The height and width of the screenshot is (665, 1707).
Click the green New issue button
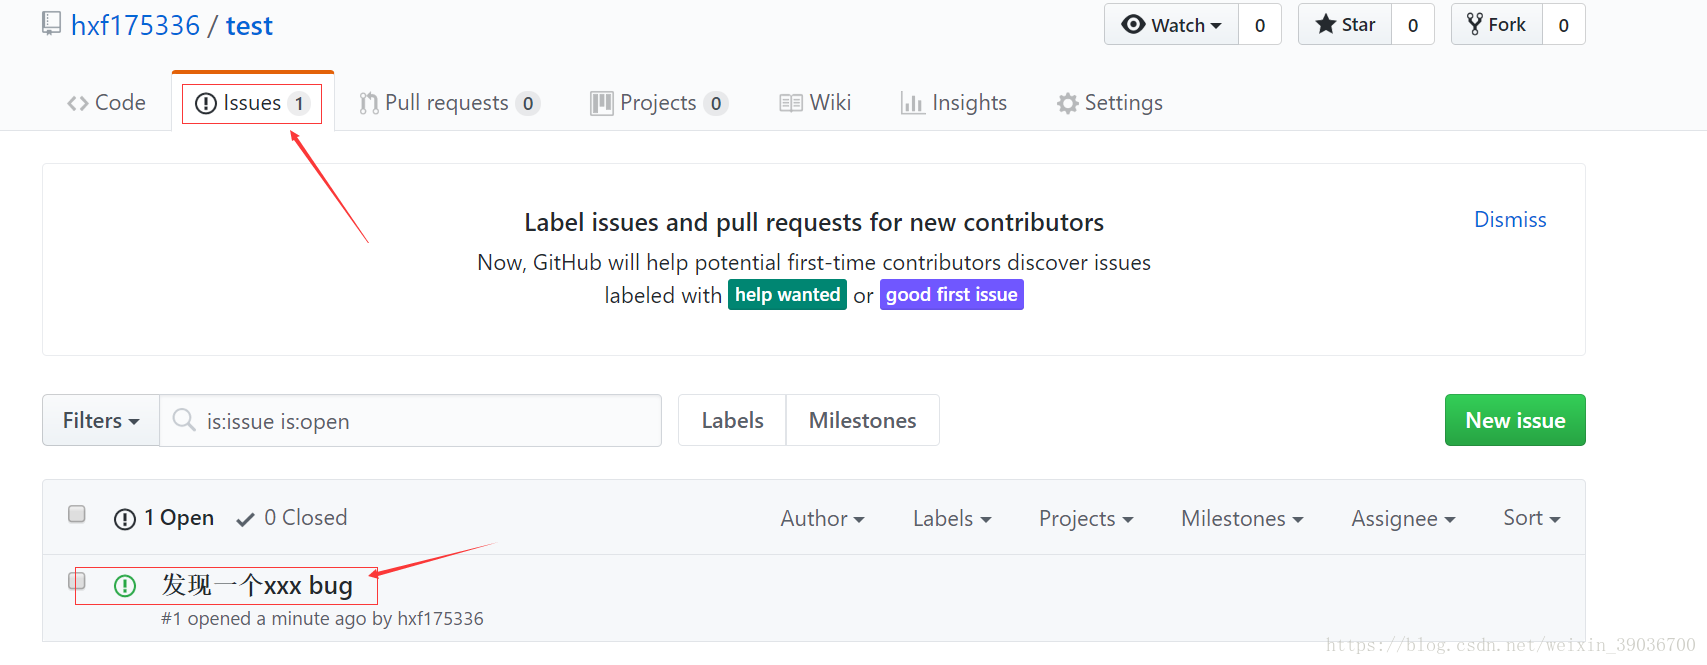tap(1515, 421)
